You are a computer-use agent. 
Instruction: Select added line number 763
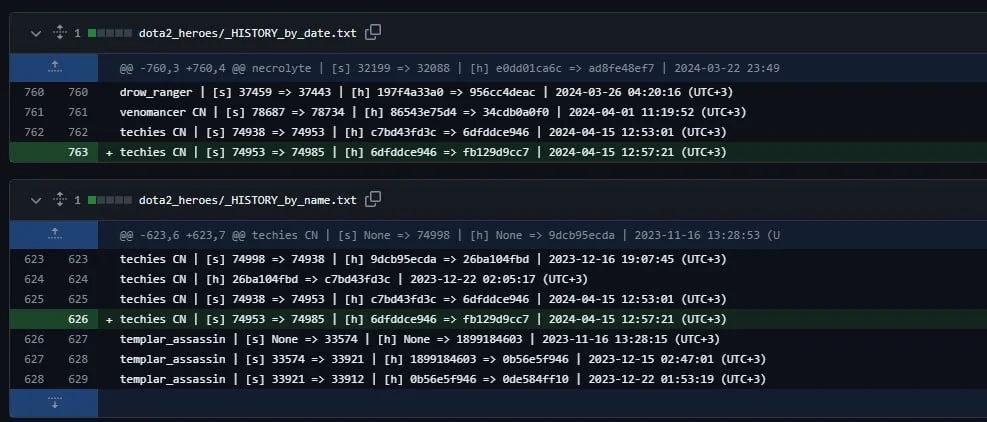tap(76, 152)
